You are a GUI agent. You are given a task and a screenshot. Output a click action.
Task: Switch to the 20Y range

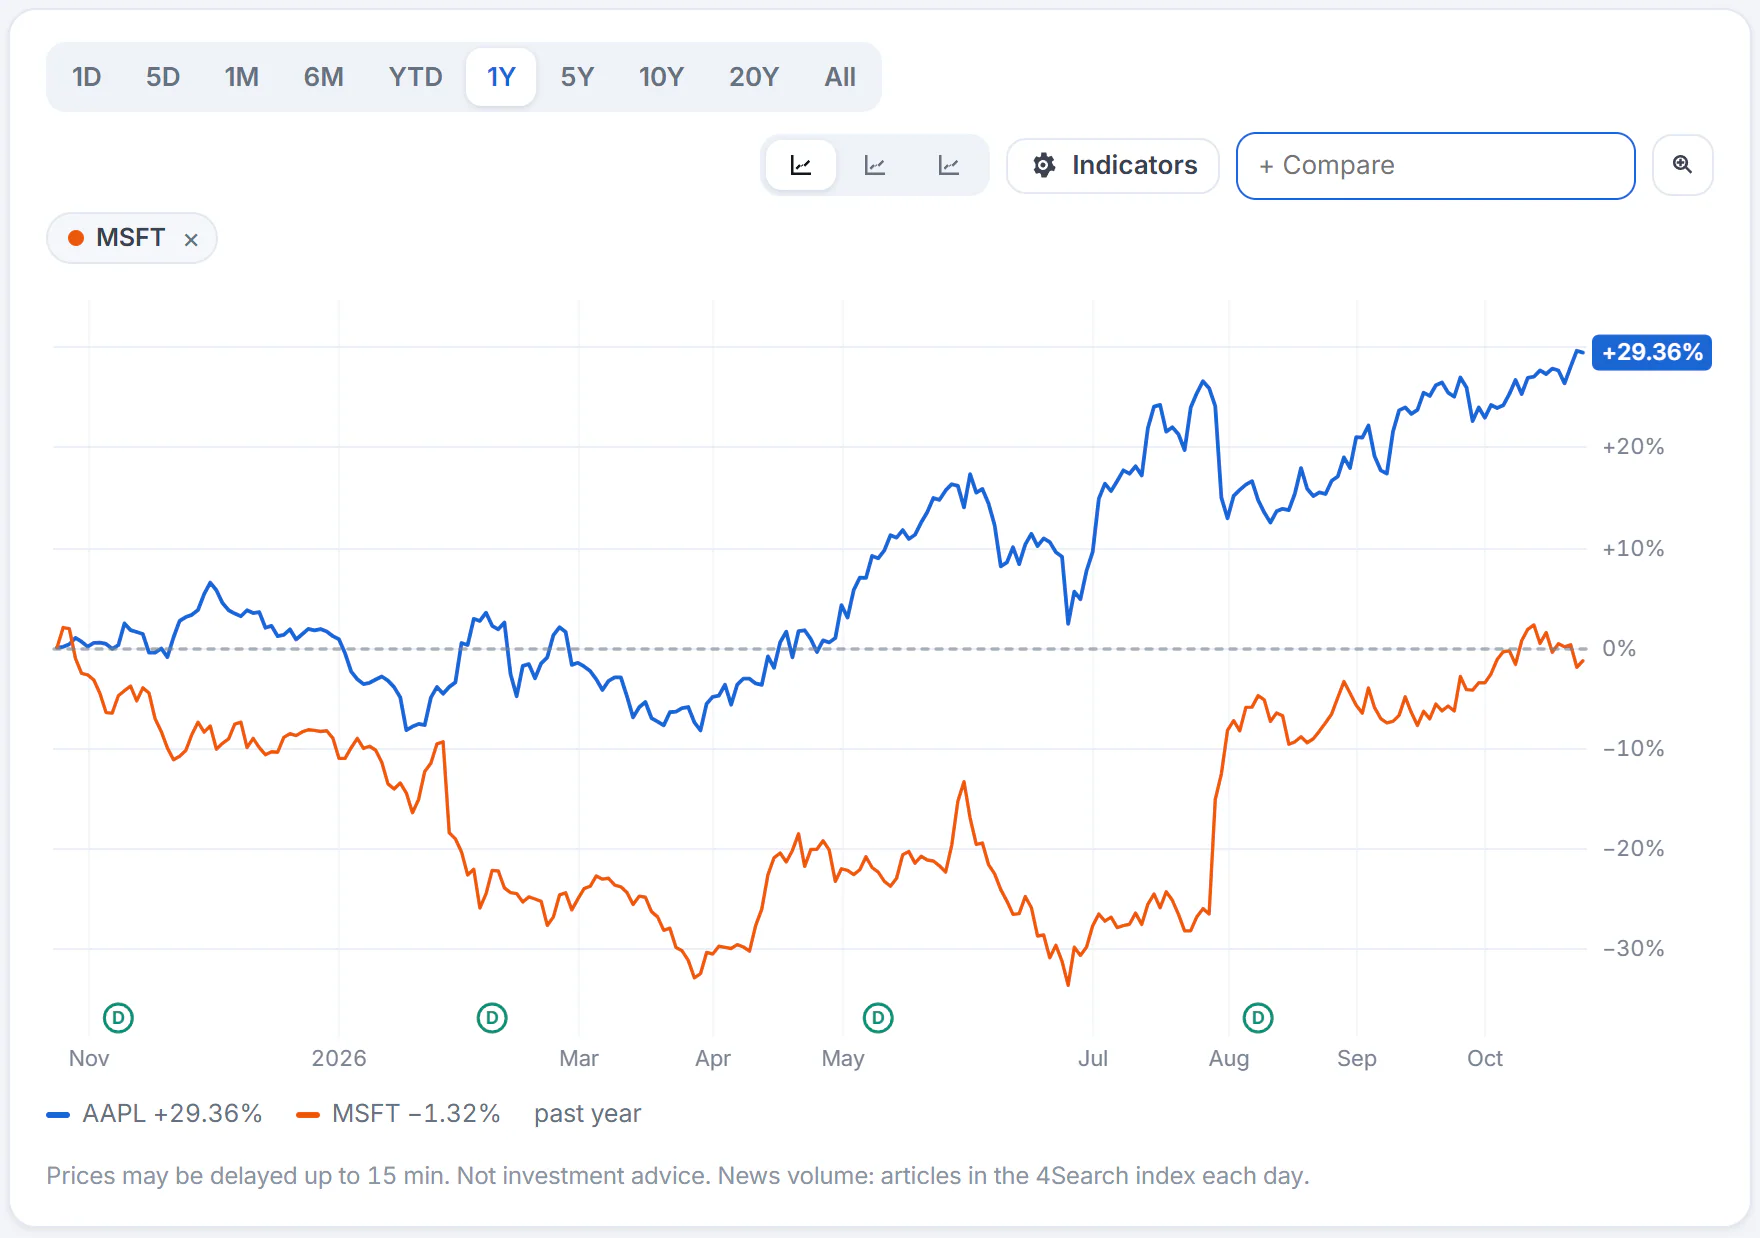click(x=754, y=77)
